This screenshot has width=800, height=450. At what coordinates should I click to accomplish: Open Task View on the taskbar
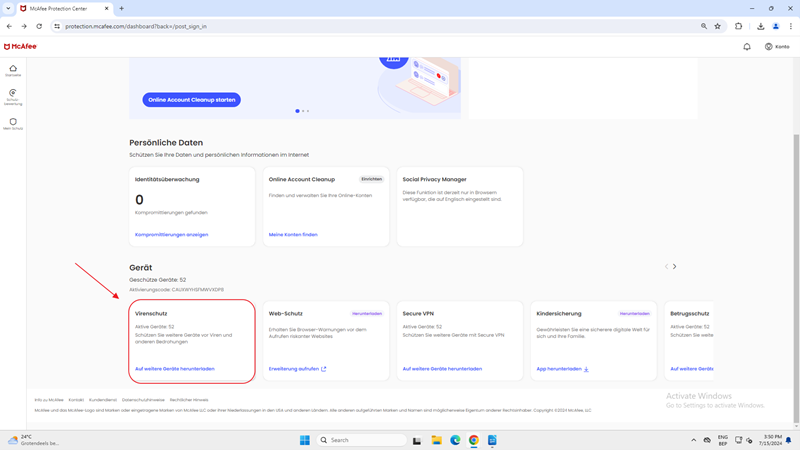pos(417,440)
